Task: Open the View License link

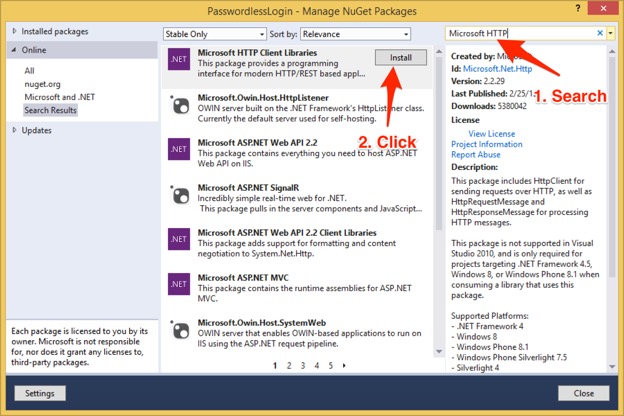Action: (x=491, y=134)
